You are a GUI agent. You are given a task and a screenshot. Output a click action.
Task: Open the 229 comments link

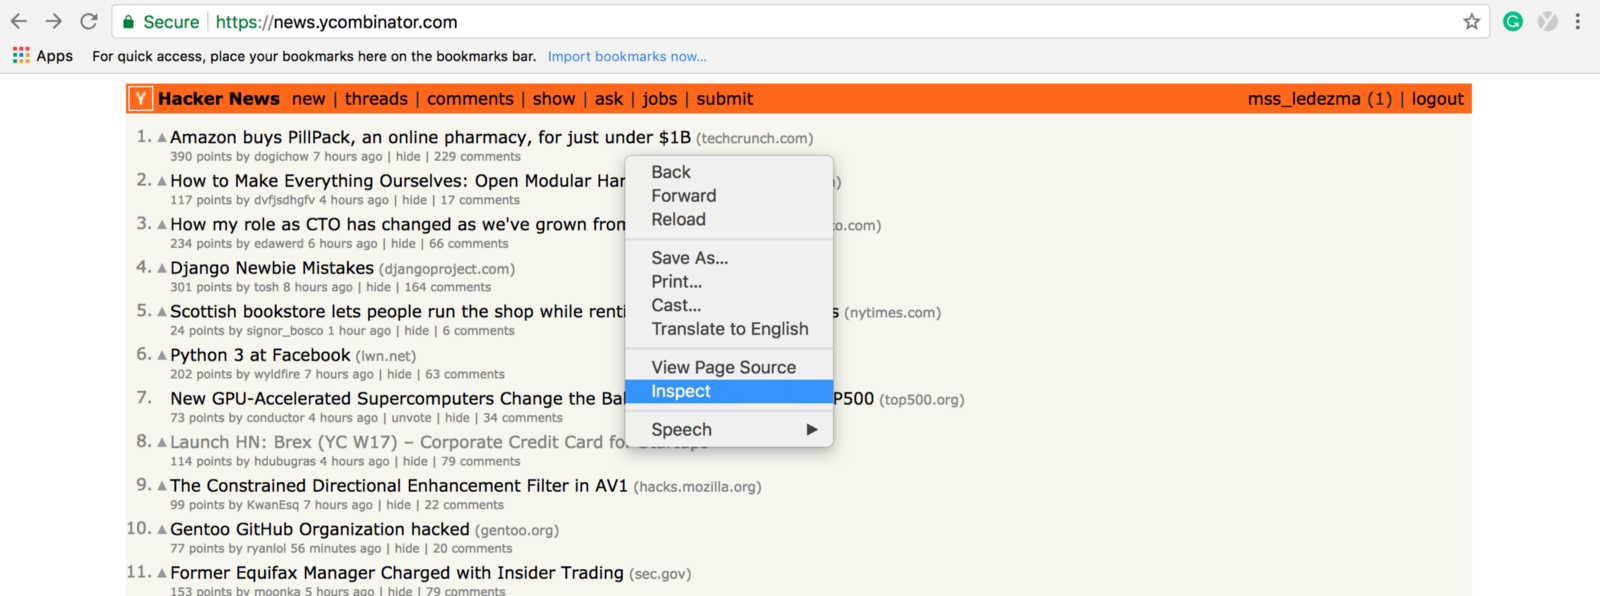pyautogui.click(x=477, y=157)
